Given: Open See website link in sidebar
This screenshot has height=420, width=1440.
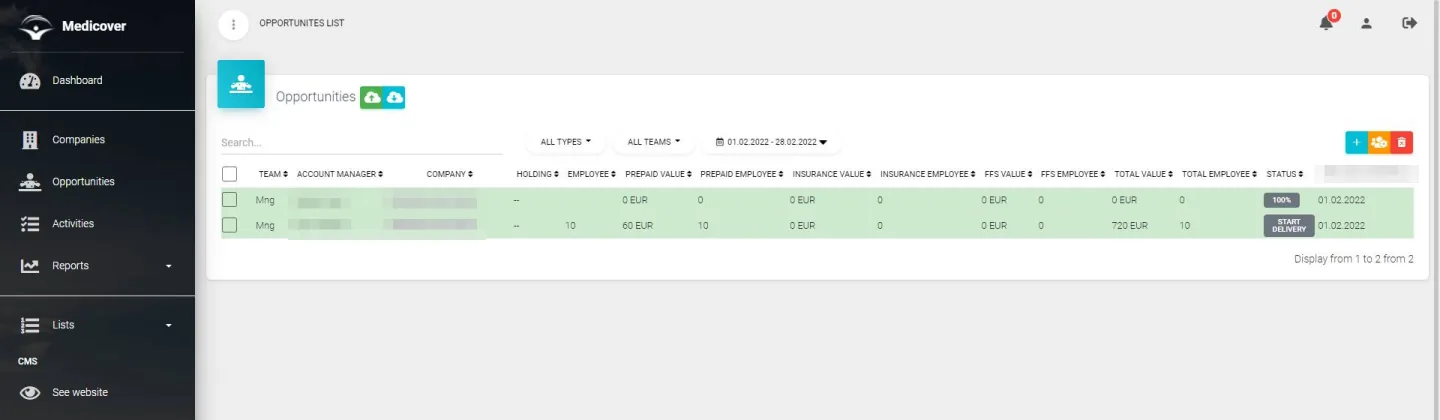Looking at the screenshot, I should click(x=80, y=393).
